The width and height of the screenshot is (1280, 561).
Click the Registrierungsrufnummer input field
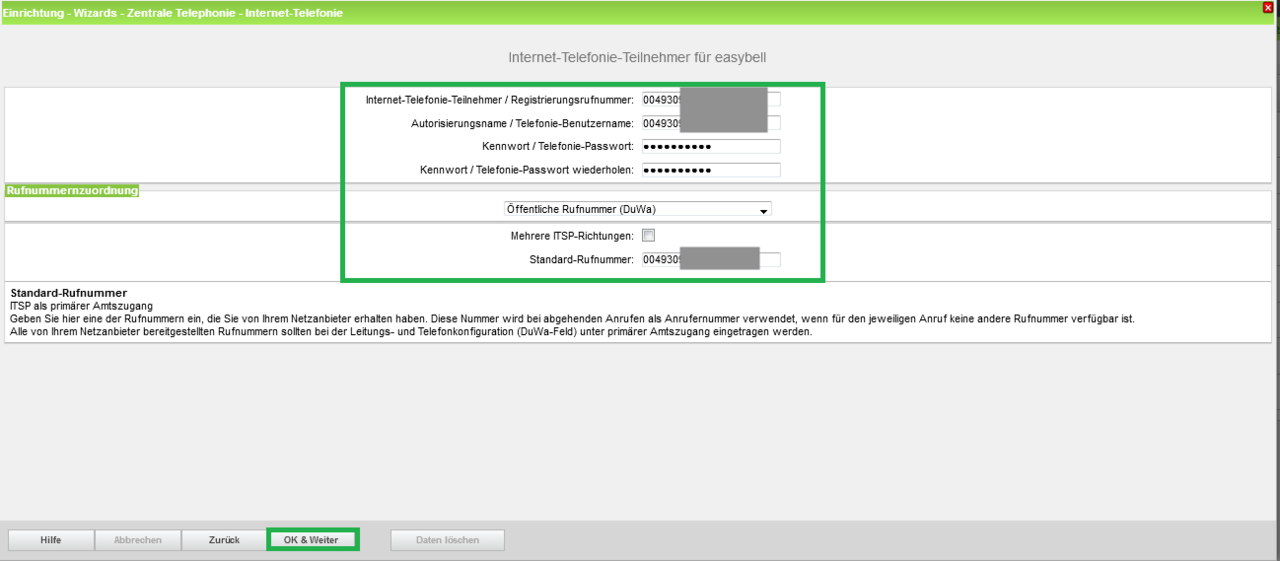[710, 99]
